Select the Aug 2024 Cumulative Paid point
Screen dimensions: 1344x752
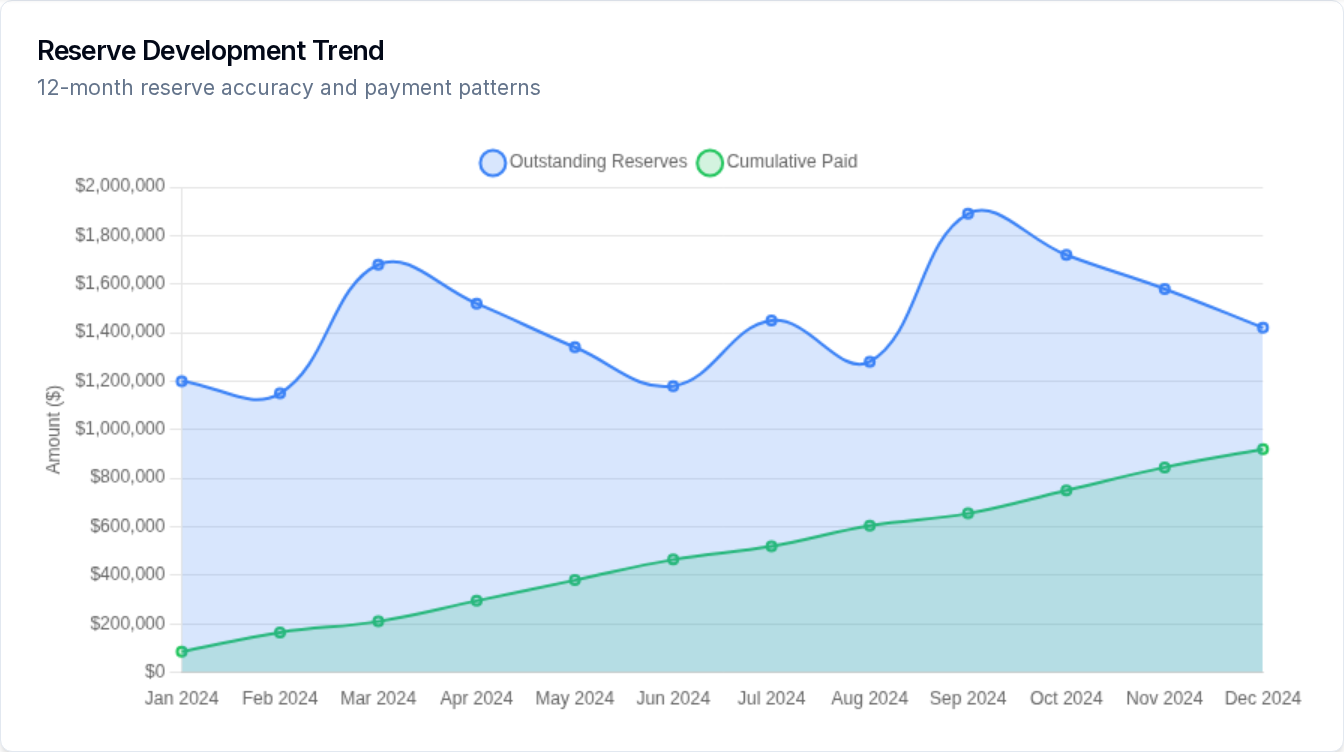pyautogui.click(x=870, y=526)
